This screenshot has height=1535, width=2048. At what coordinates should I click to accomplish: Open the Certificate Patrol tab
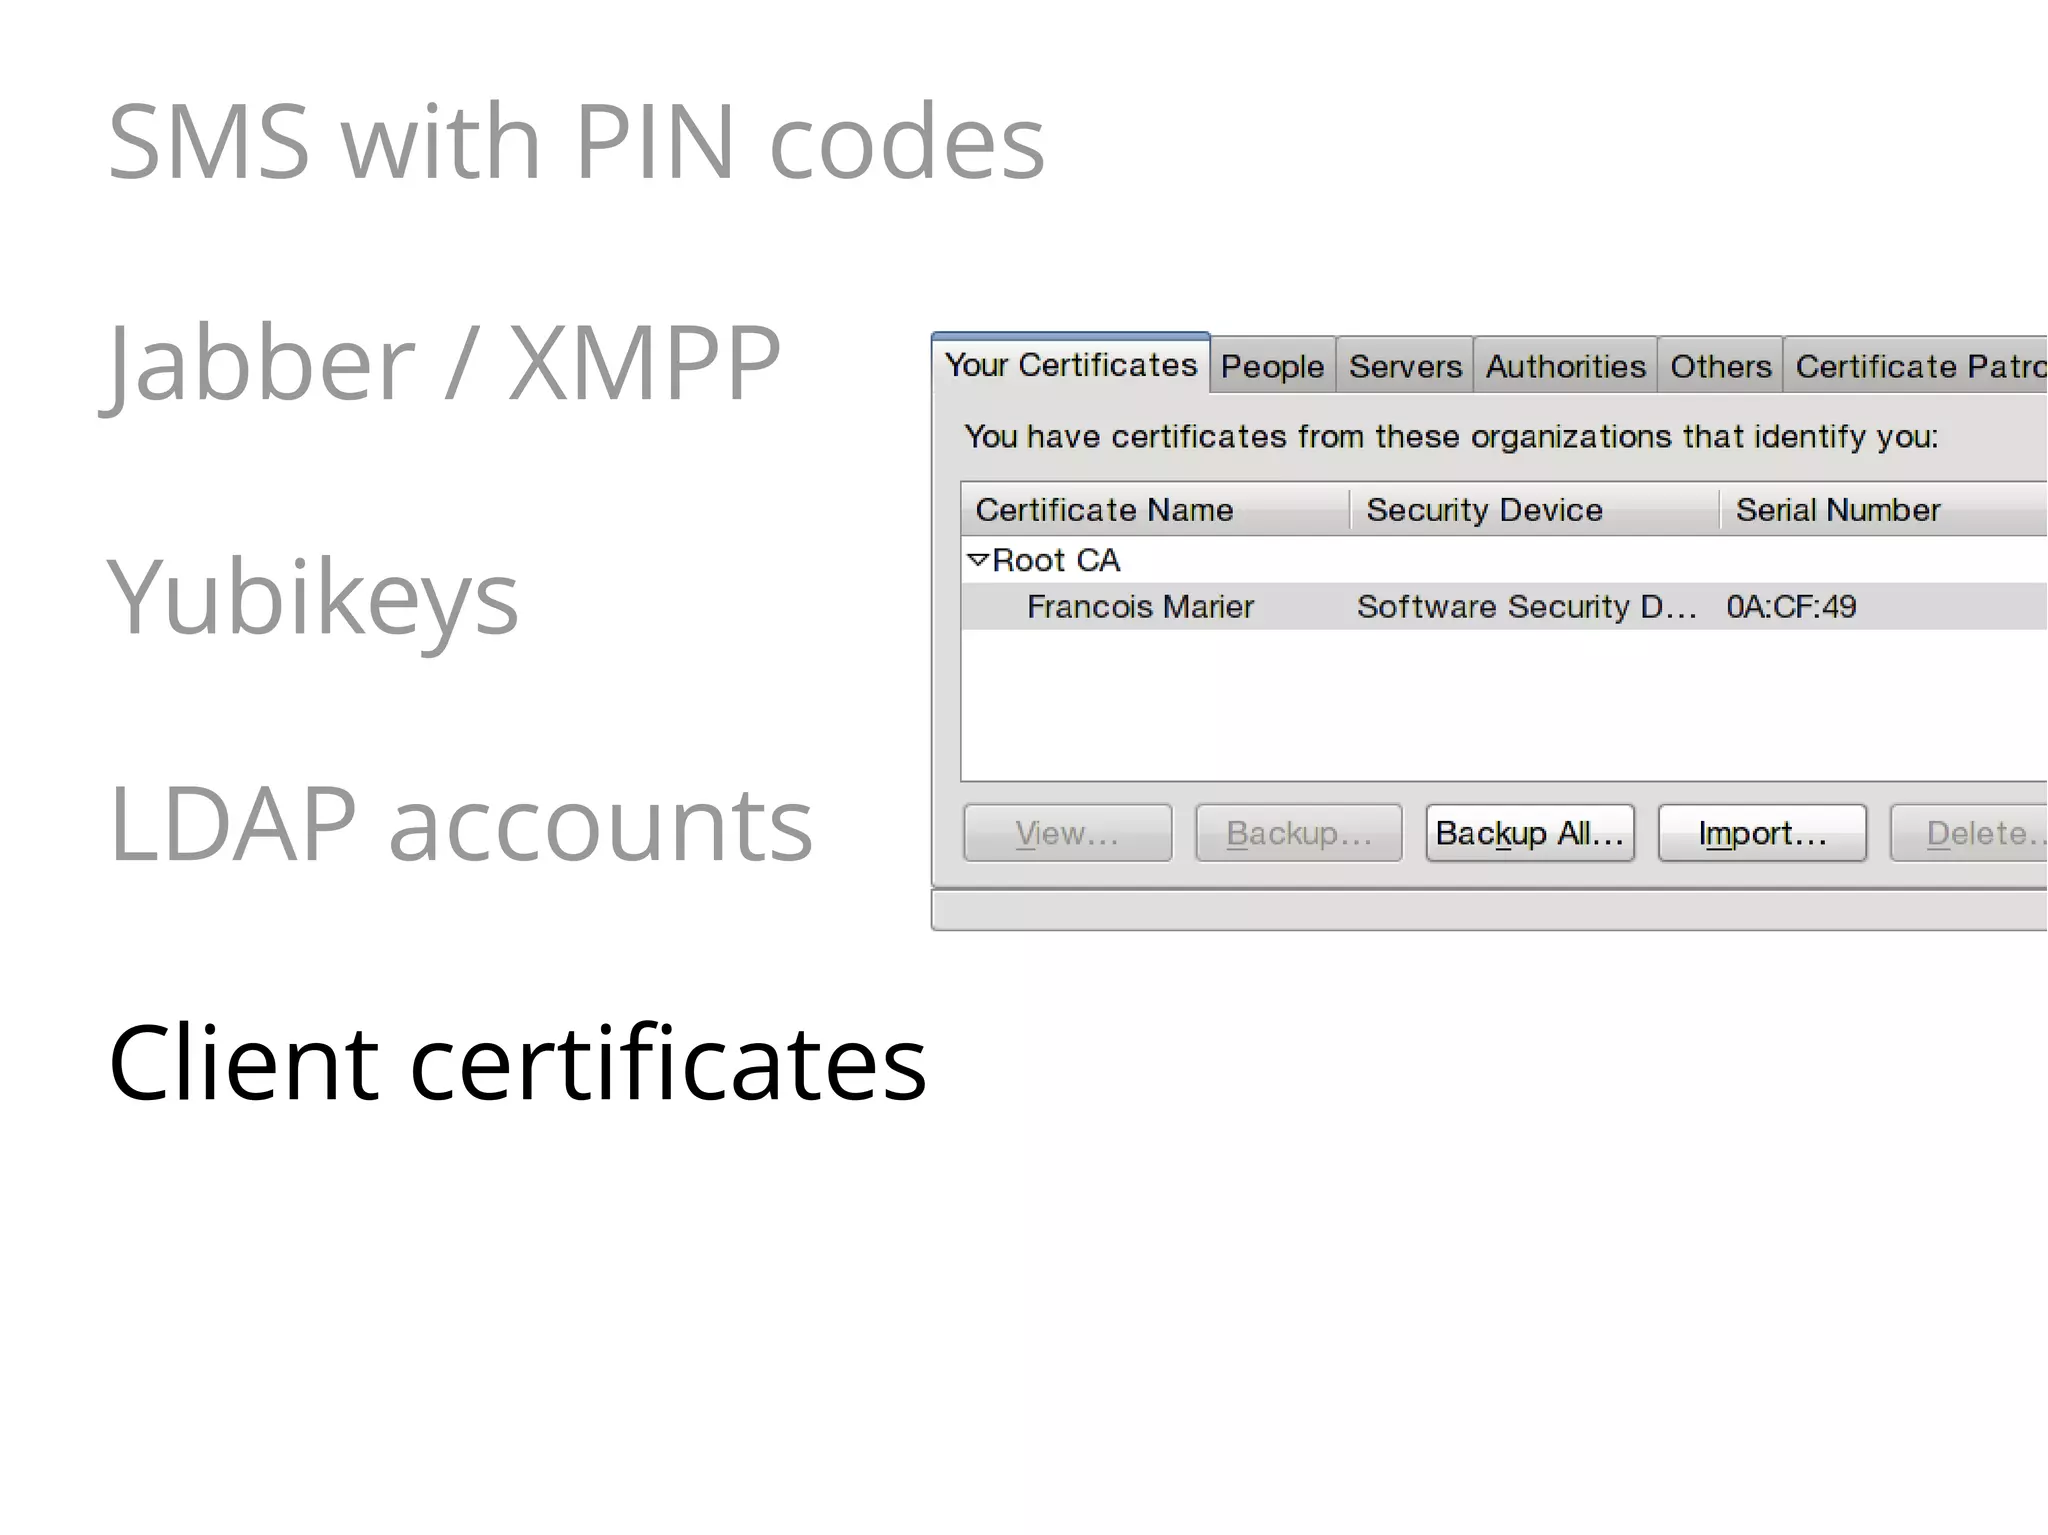(1916, 366)
